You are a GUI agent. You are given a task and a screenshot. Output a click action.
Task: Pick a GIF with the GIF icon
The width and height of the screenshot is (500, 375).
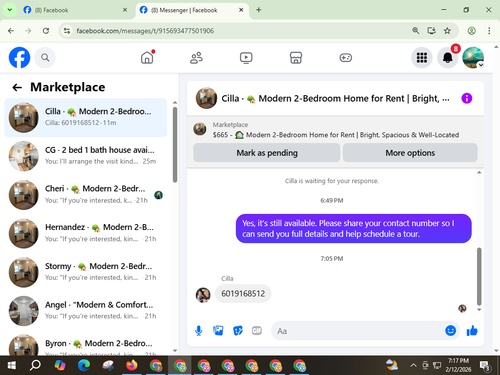257,331
